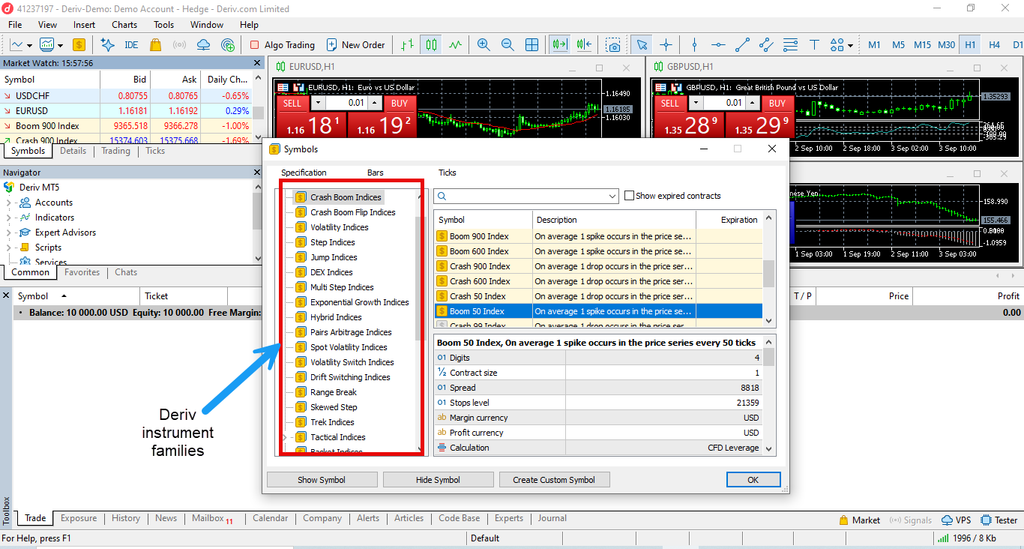Toggle chart auto scroll to end
This screenshot has width=1024, height=549.
tap(560, 45)
